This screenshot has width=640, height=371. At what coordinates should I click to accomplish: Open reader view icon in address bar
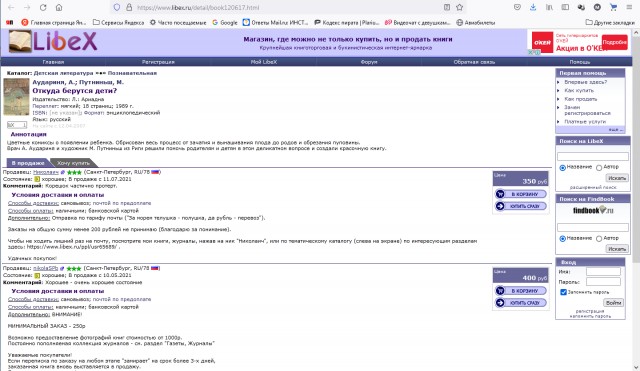point(447,7)
